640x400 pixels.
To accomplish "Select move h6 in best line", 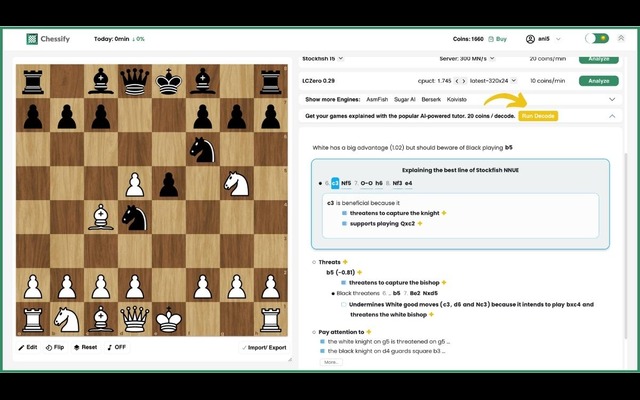I will [x=379, y=183].
